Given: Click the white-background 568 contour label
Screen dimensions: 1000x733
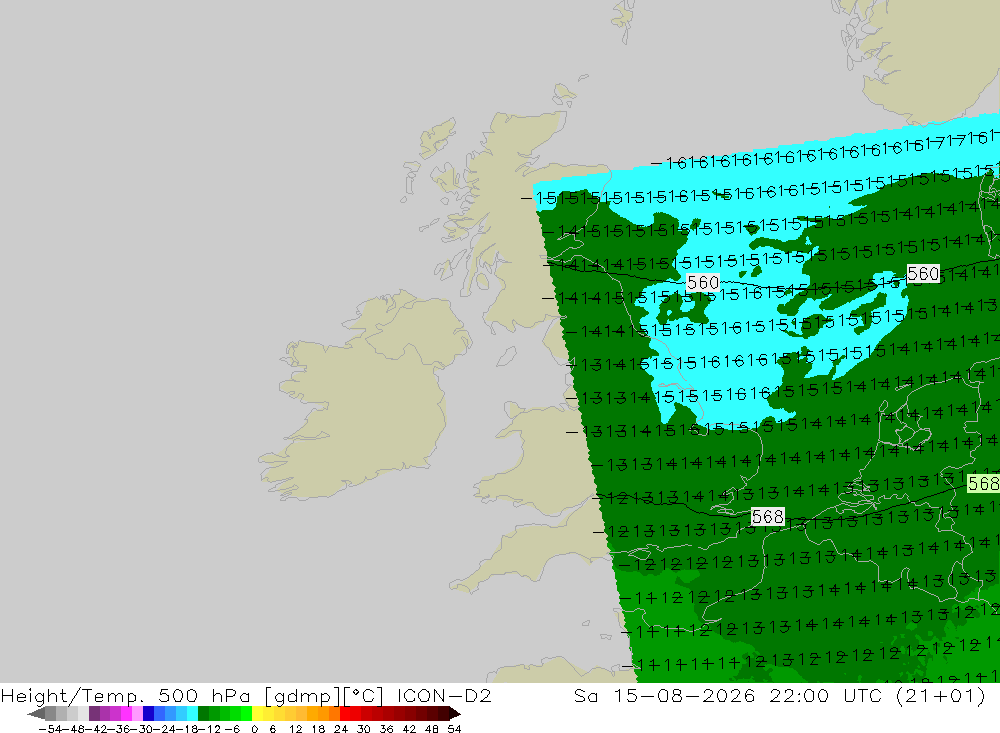Looking at the screenshot, I should (767, 516).
